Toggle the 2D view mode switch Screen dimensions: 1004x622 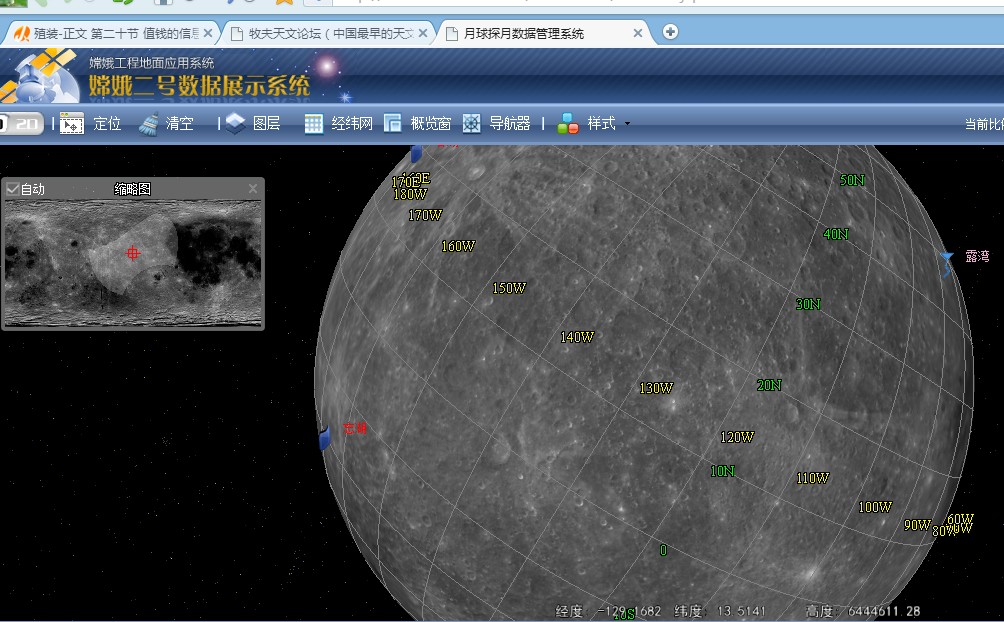(21, 124)
